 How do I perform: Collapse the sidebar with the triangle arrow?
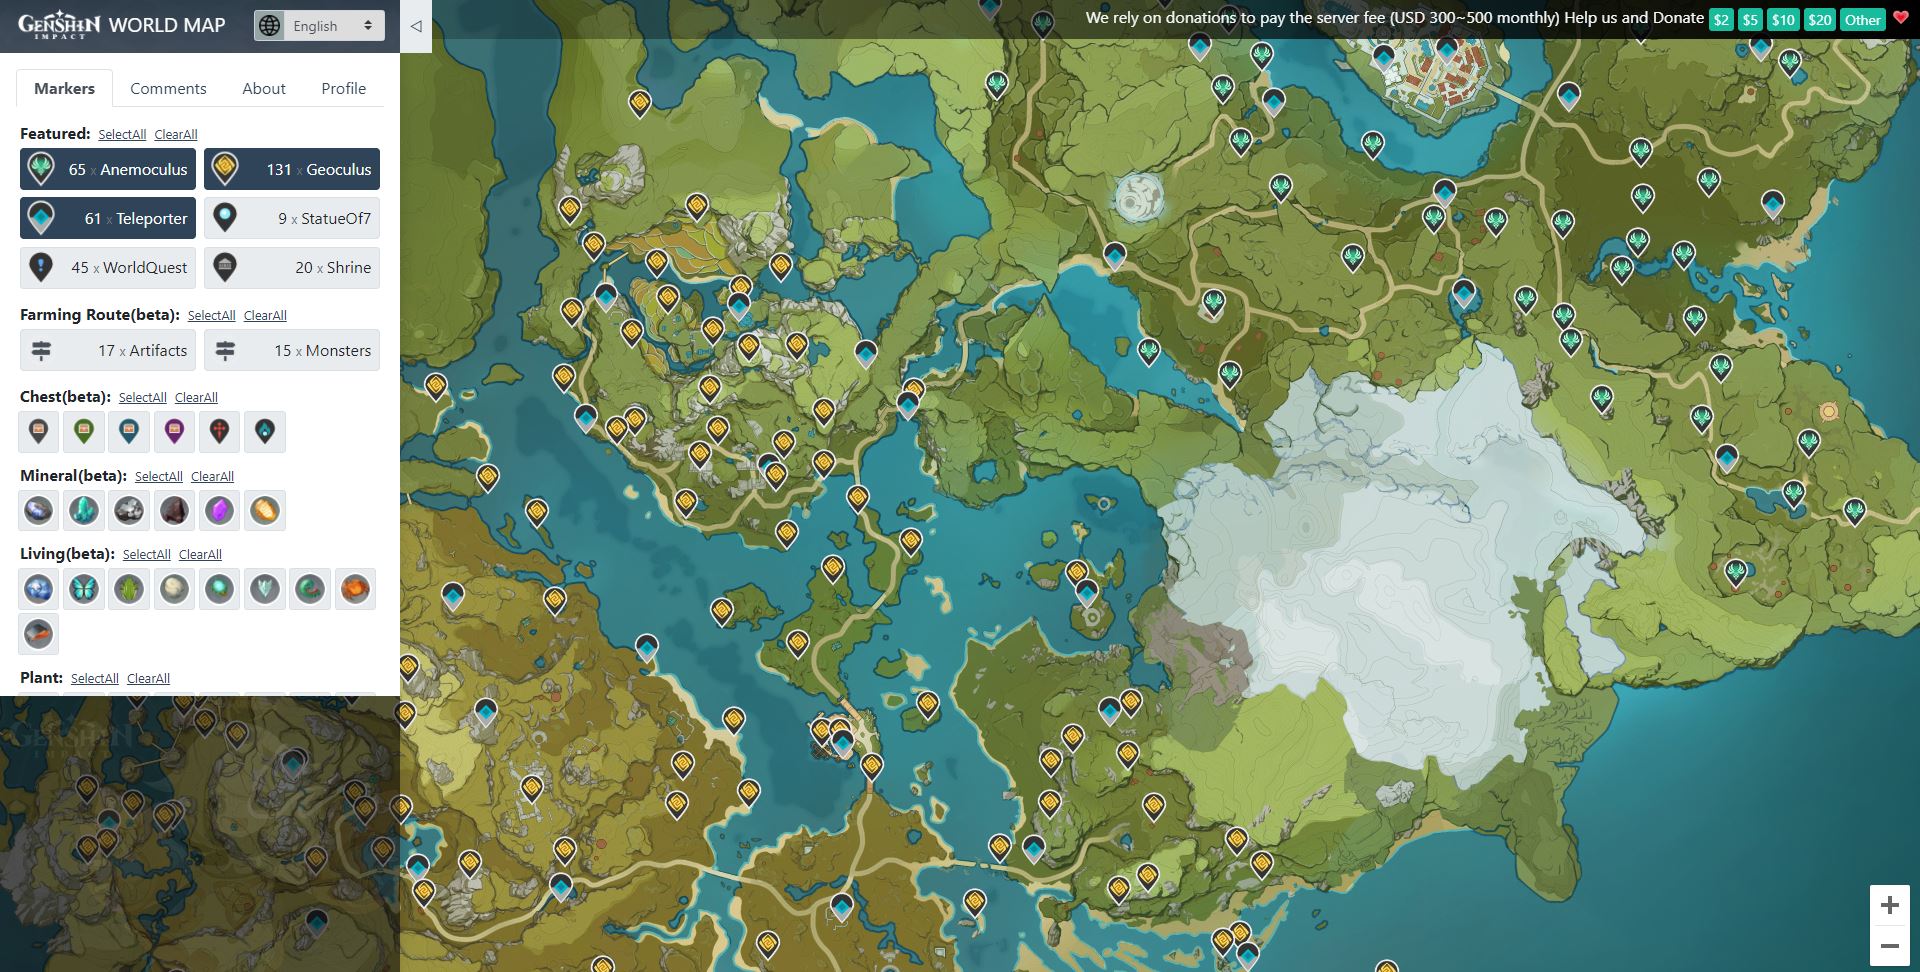point(416,26)
